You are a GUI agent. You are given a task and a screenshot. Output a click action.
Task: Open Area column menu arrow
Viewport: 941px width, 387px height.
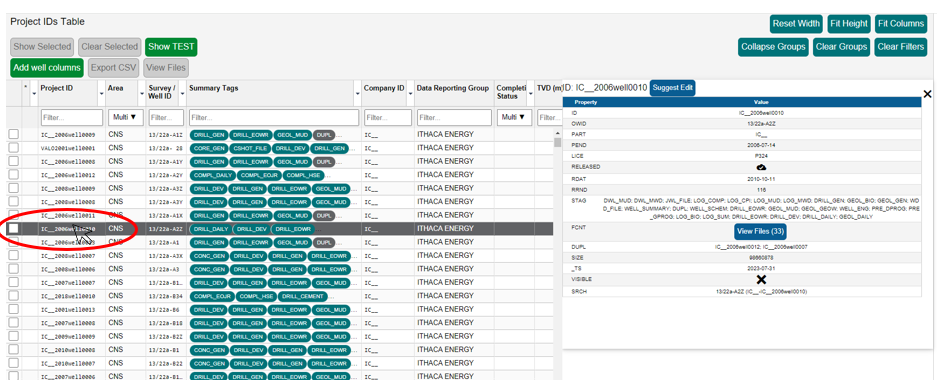(142, 94)
